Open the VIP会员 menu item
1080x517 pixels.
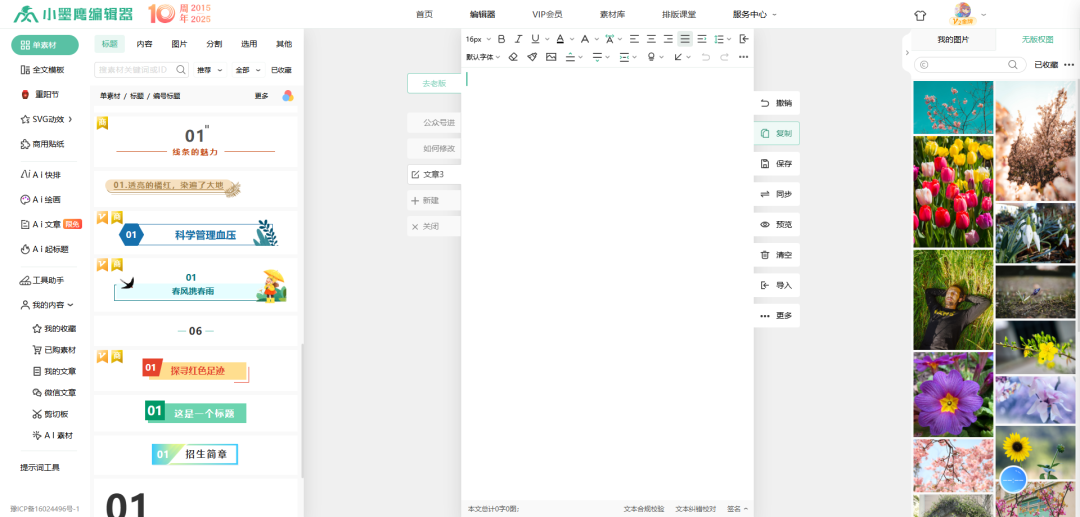(x=547, y=14)
